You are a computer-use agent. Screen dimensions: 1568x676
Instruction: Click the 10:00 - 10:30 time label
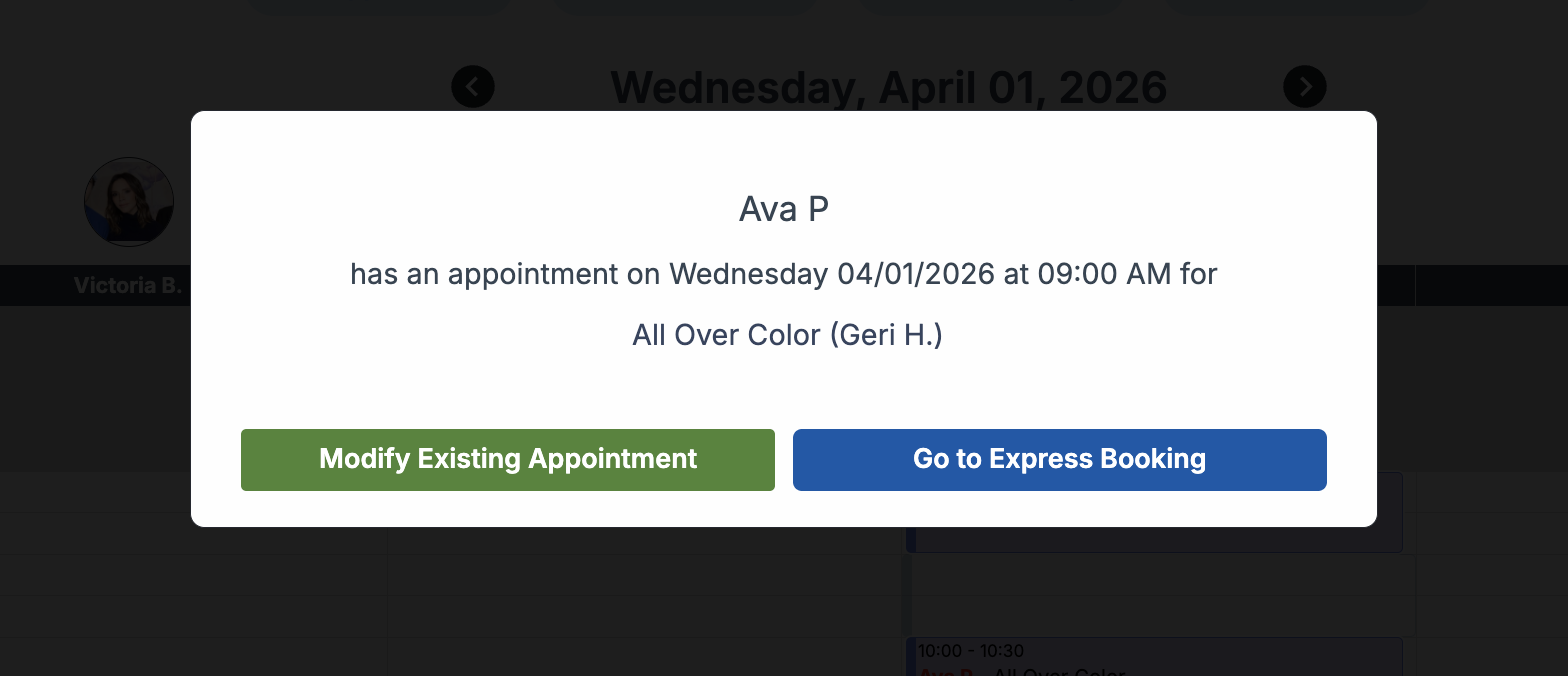coord(970,651)
